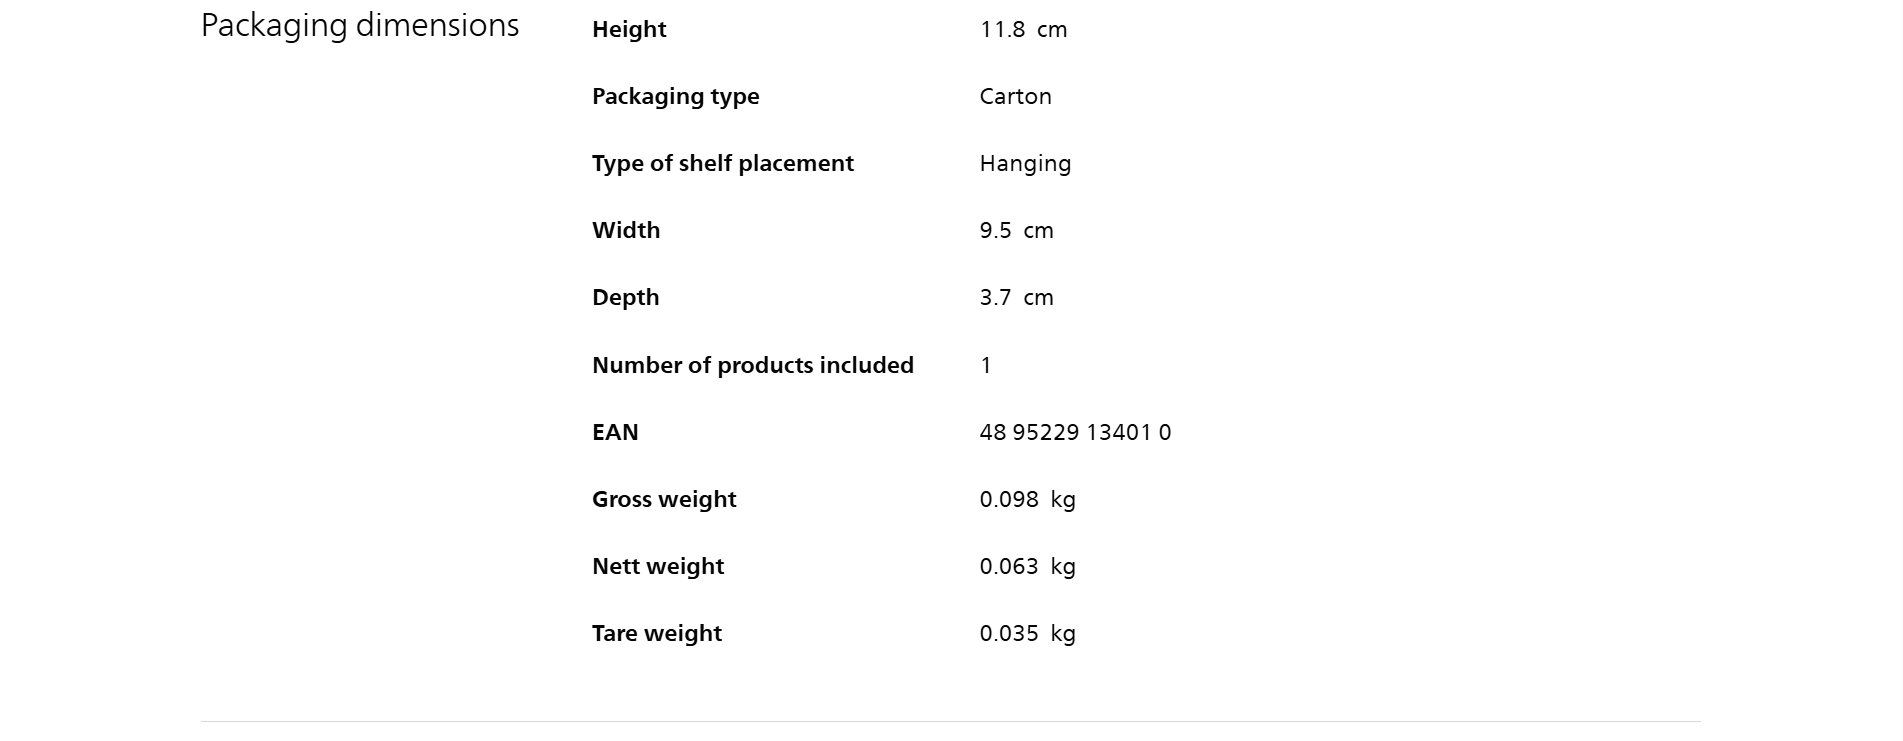Click the Depth label
Screen dimensions: 1903x741
[x=625, y=298]
